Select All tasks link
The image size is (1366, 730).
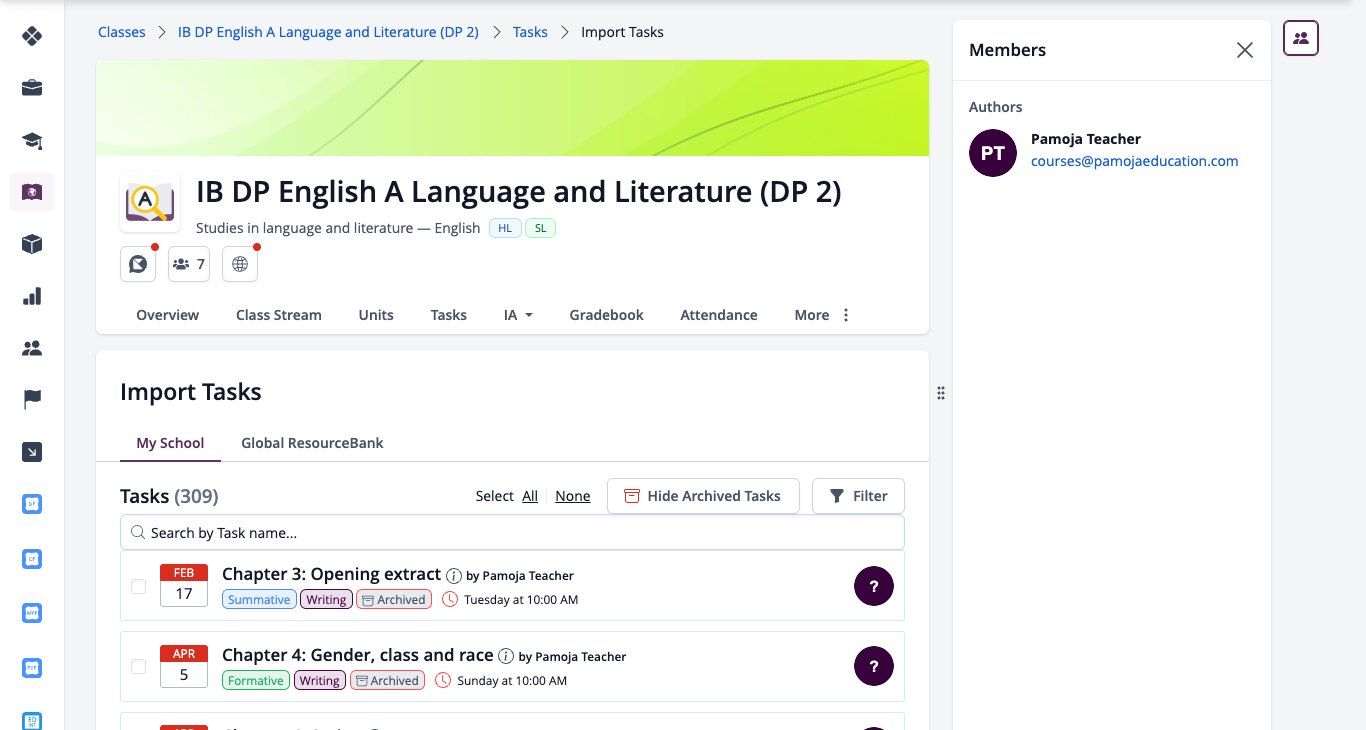530,496
